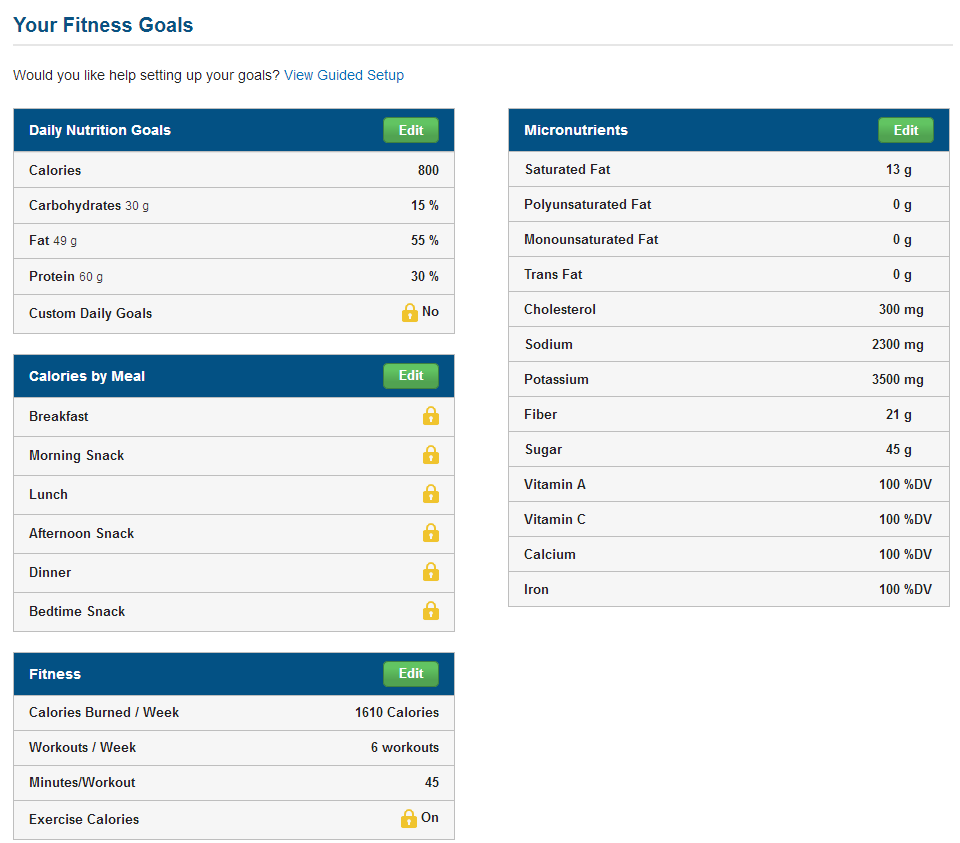Click the Your Fitness Goals heading

tap(103, 25)
